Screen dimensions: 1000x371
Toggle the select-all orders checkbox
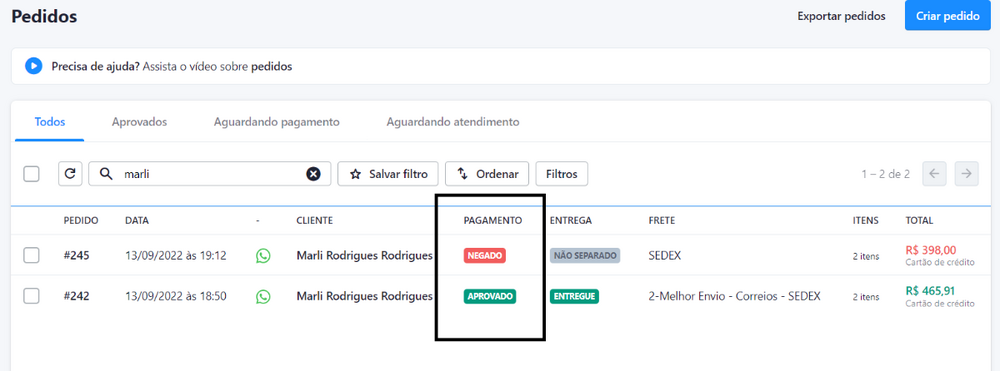pyautogui.click(x=31, y=173)
